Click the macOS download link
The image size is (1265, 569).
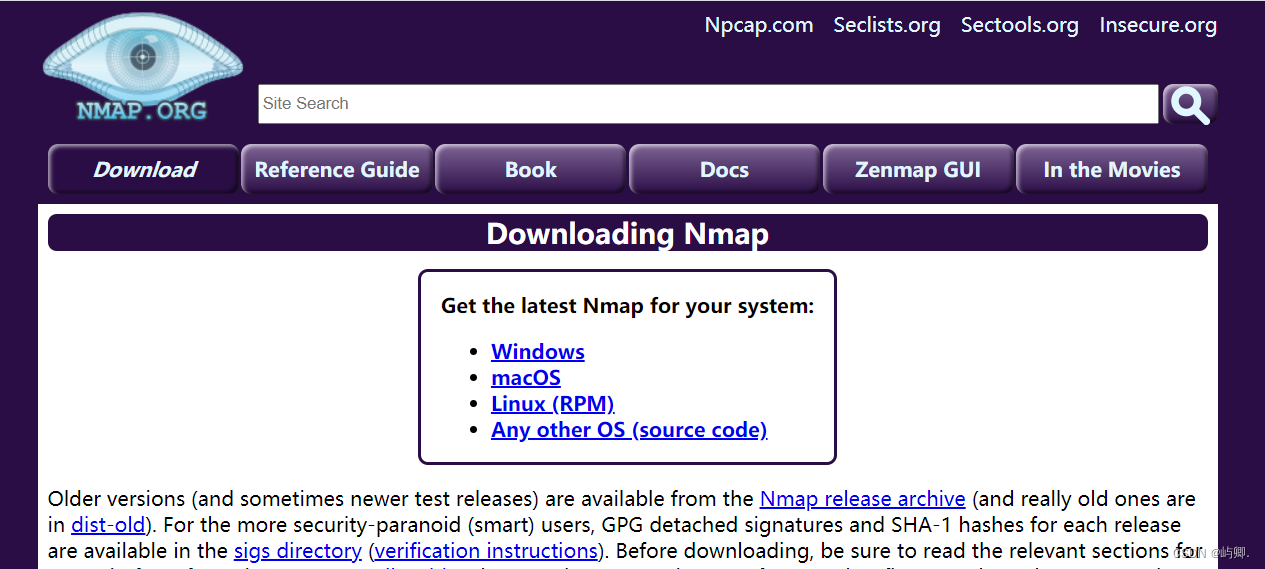coord(526,378)
